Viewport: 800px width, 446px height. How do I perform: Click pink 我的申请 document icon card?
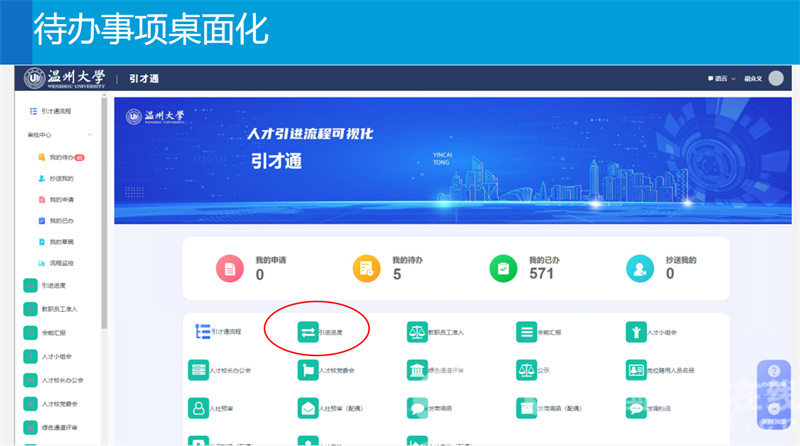tap(230, 268)
